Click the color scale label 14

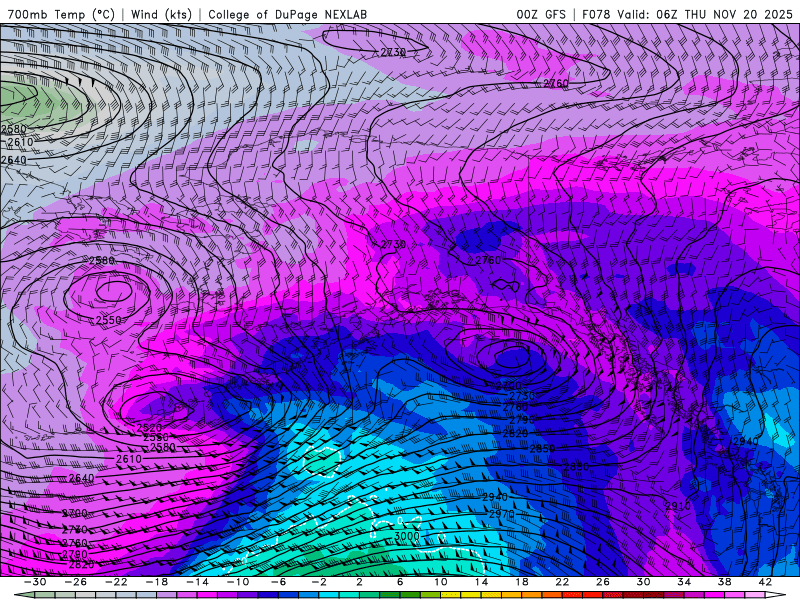click(x=481, y=582)
